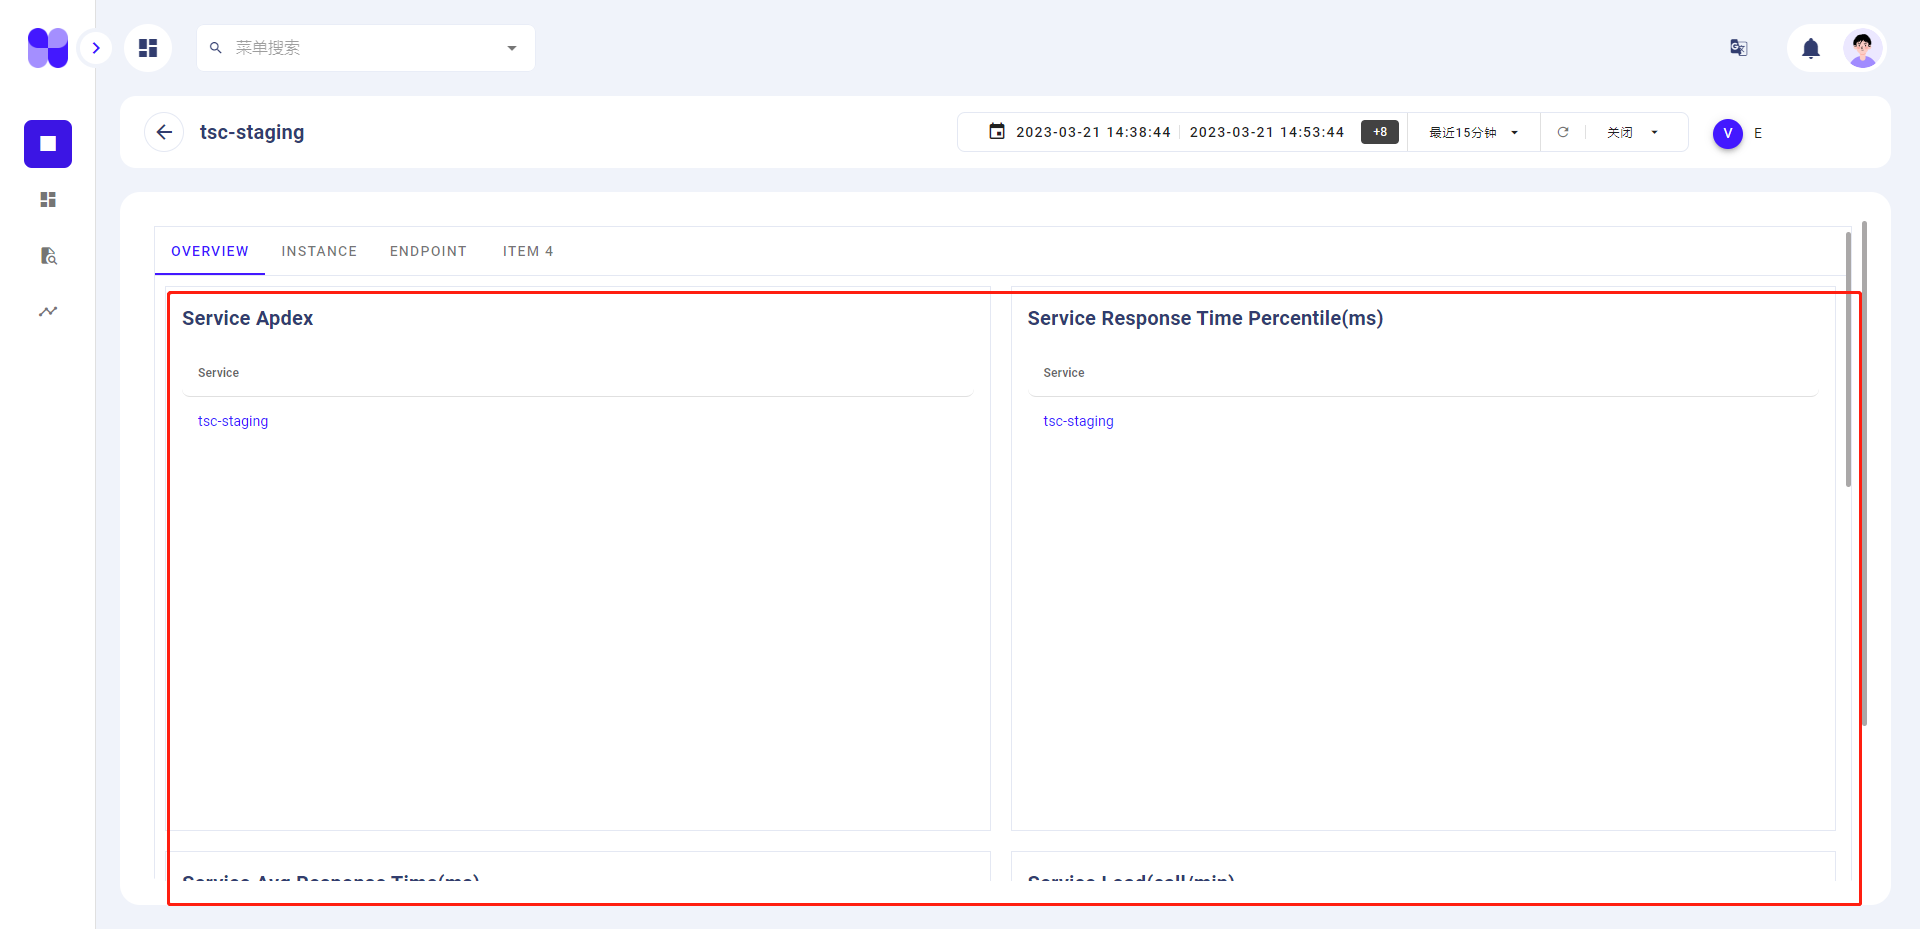The image size is (1920, 929).
Task: Click the translate language icon in the header
Action: click(1738, 47)
